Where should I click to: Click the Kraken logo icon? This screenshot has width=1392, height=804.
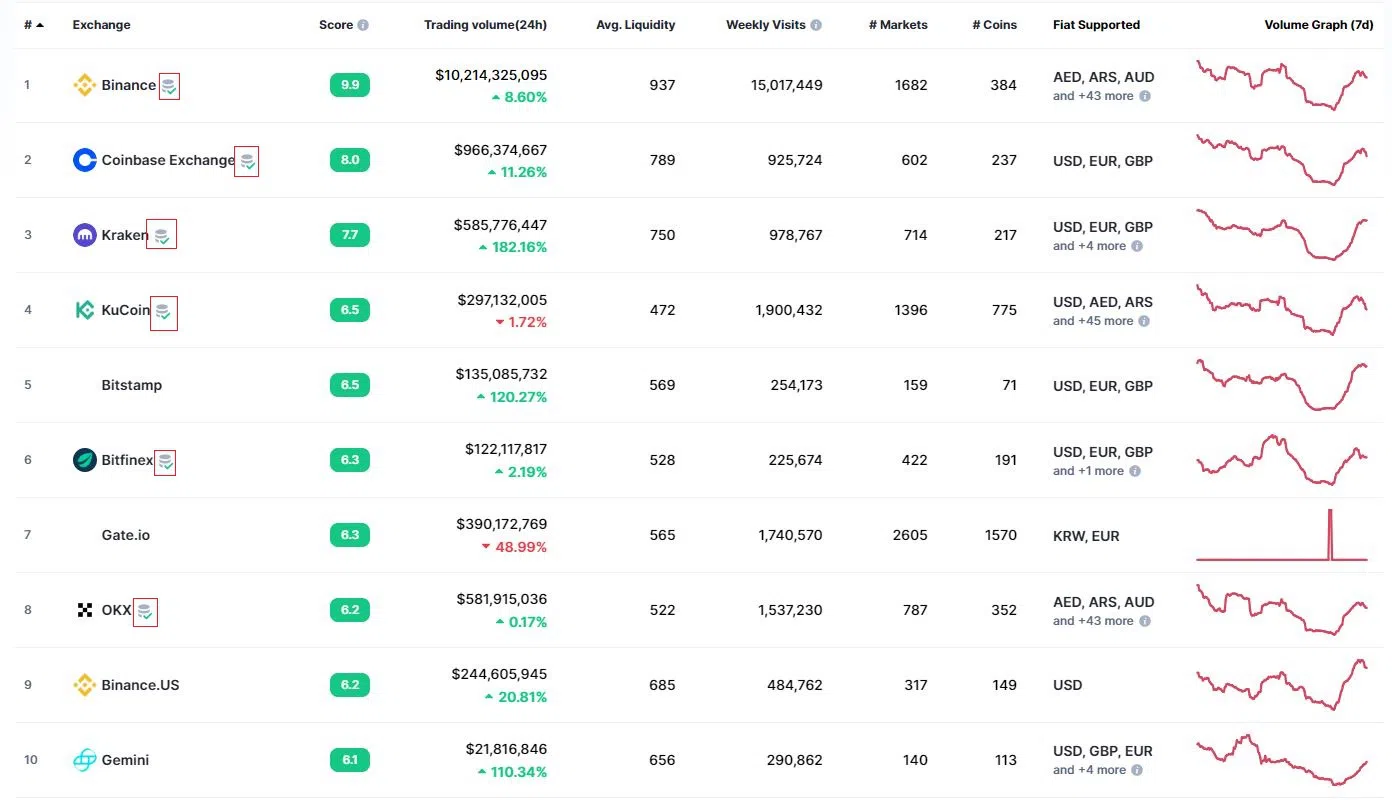coord(85,235)
